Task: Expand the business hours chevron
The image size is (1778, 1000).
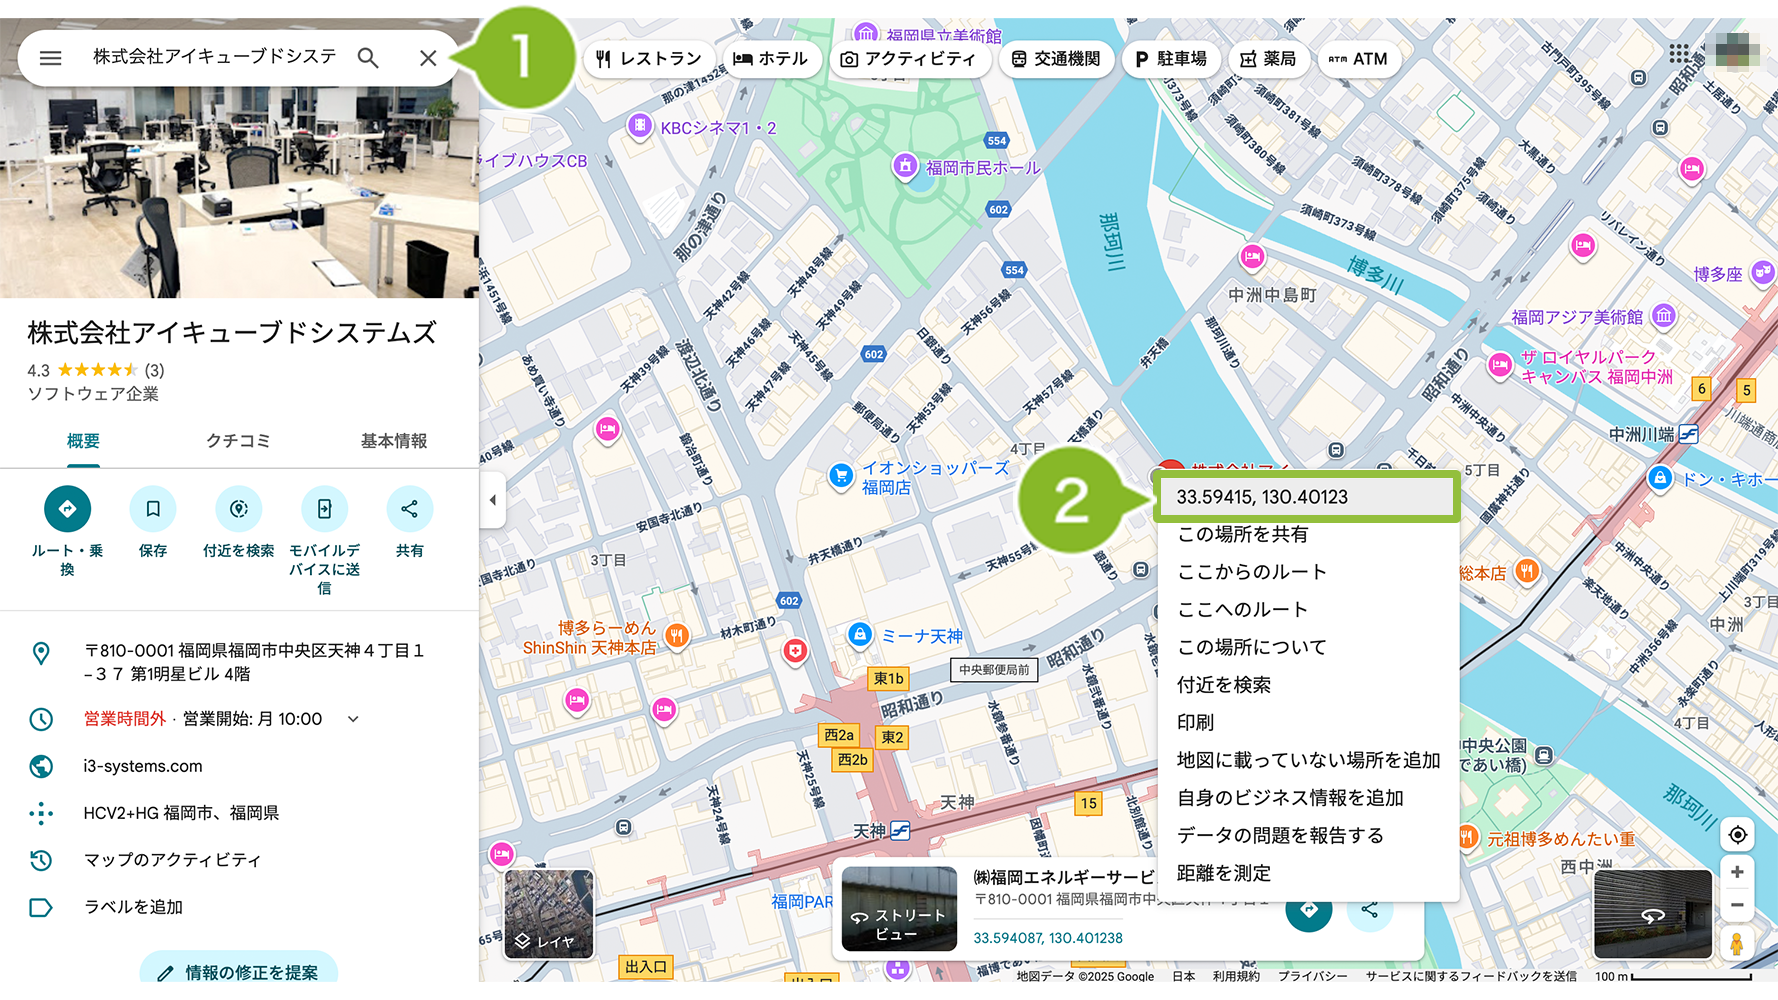Action: tap(353, 719)
